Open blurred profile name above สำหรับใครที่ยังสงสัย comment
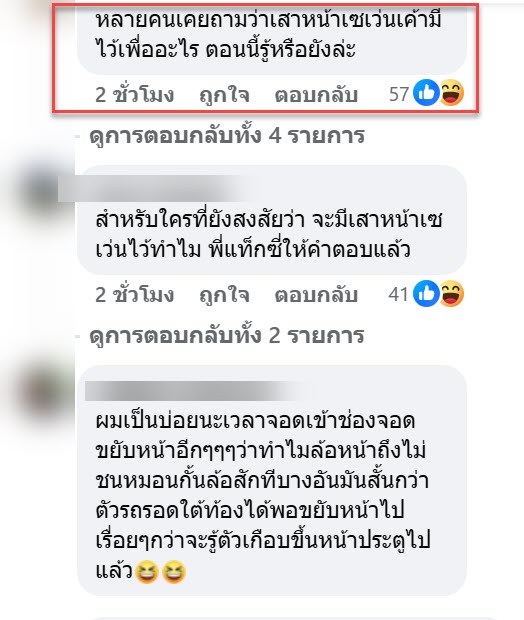Image resolution: width=524 pixels, height=620 pixels. click(x=152, y=189)
